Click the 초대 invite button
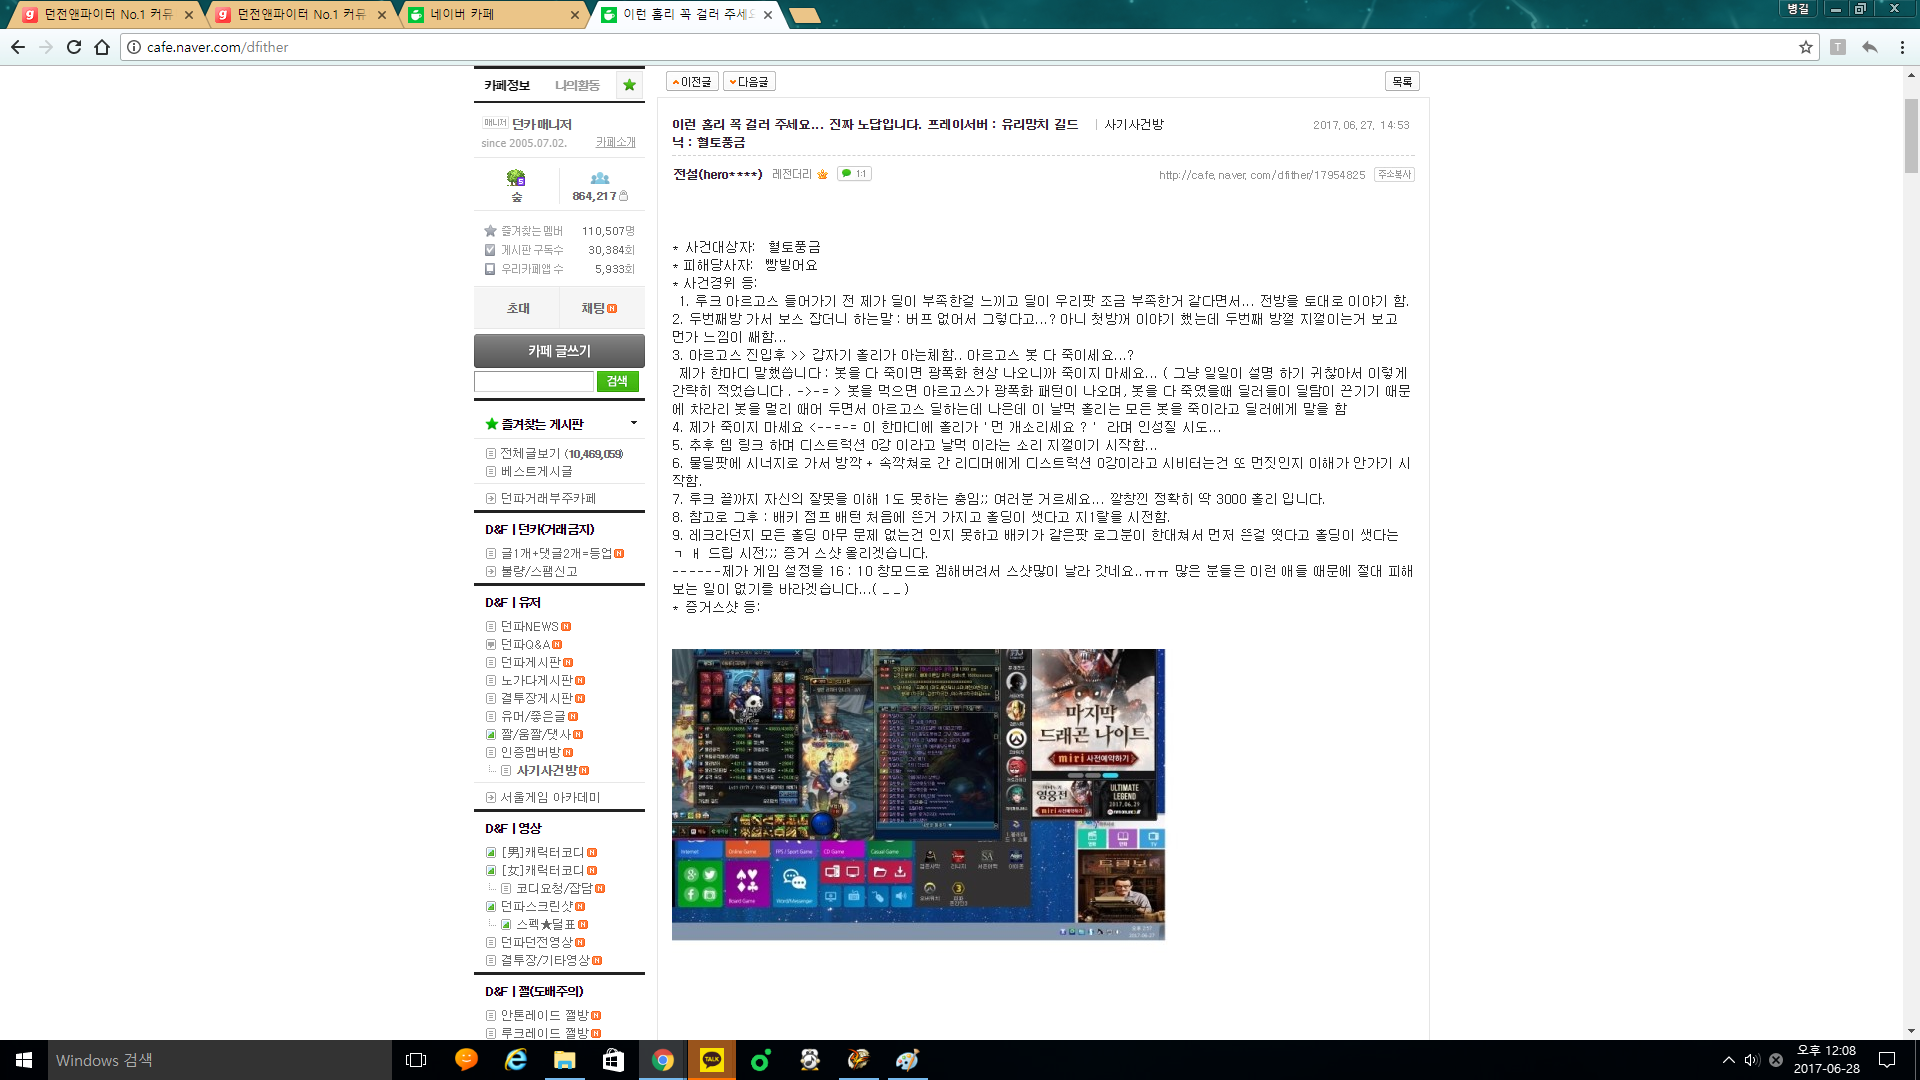Viewport: 1920px width, 1080px height. (518, 308)
